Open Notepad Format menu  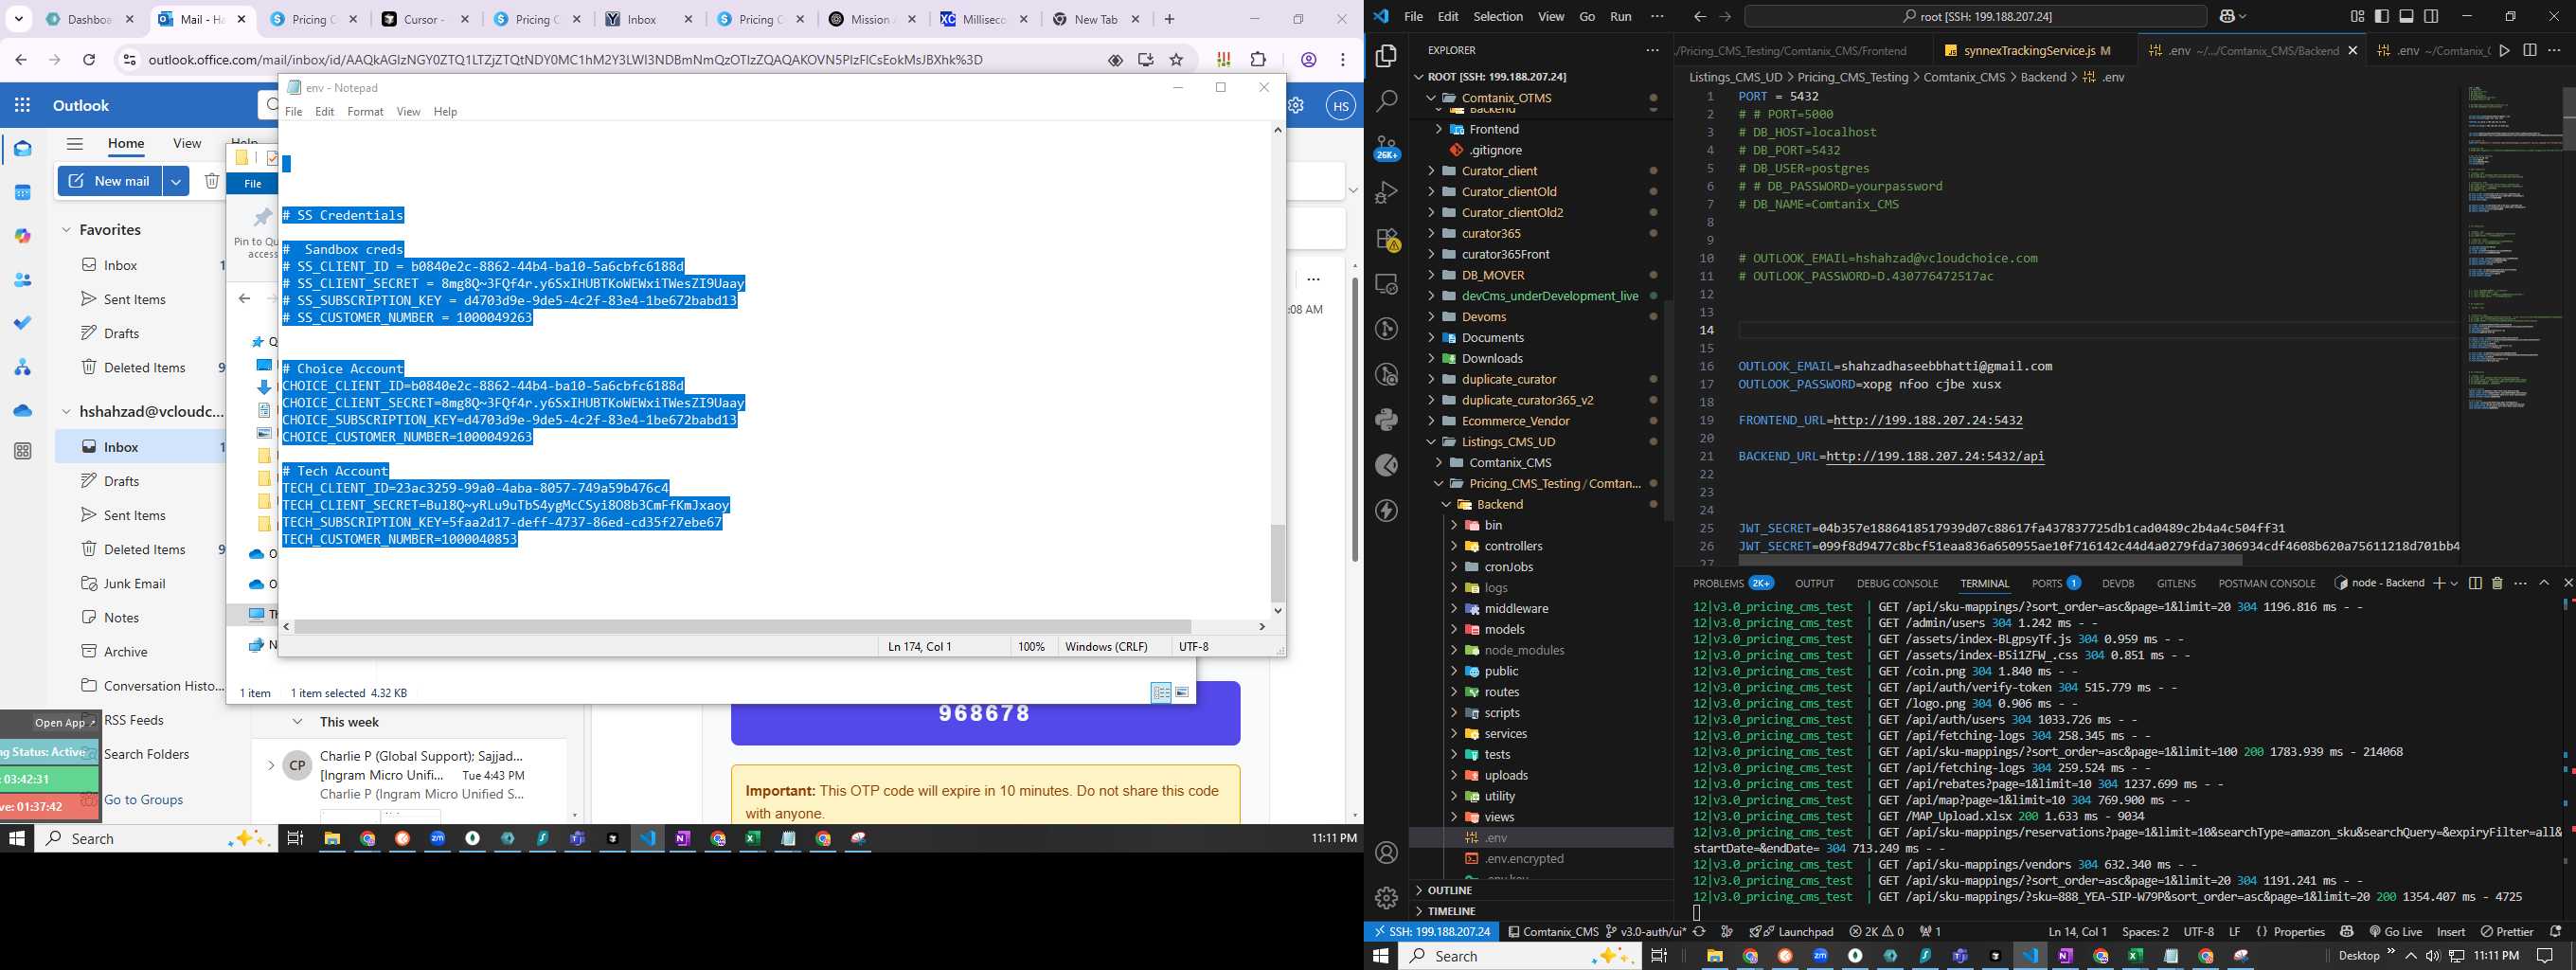(x=365, y=111)
